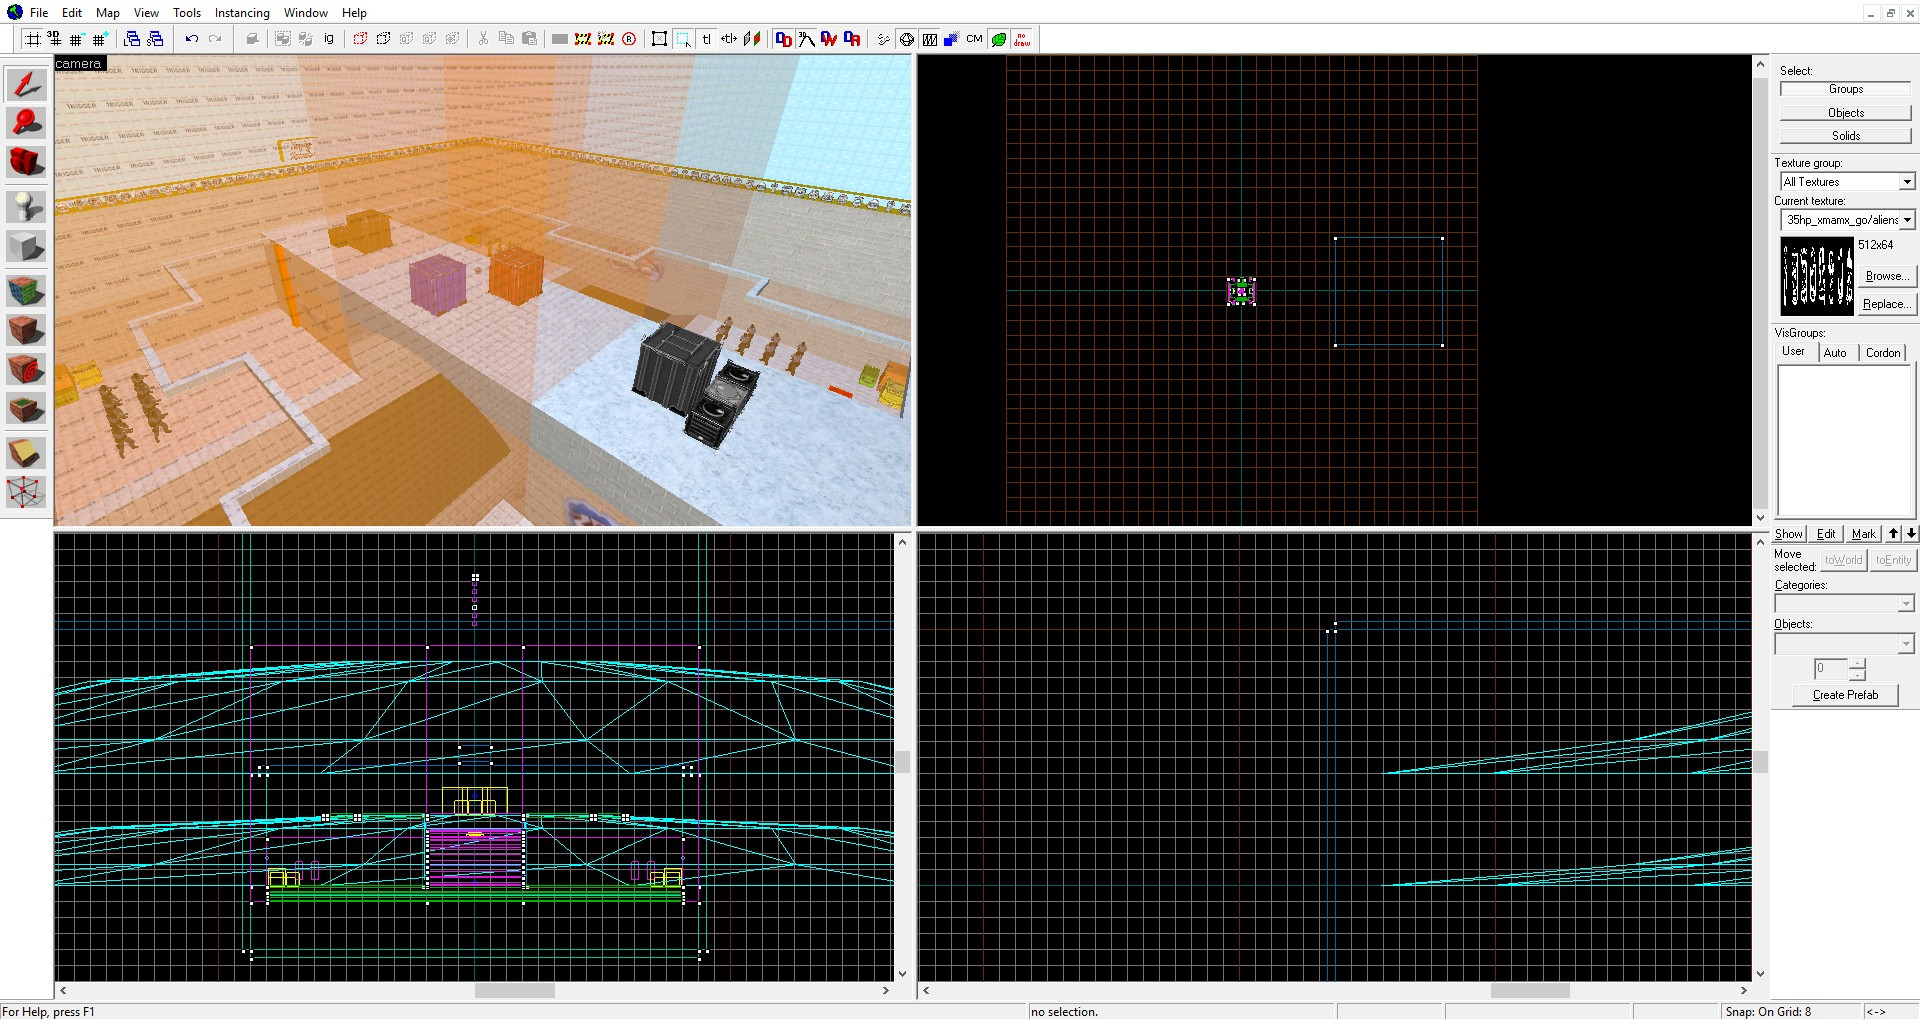Toggle texture lock (tl) button
The height and width of the screenshot is (1020, 1920).
pos(706,39)
